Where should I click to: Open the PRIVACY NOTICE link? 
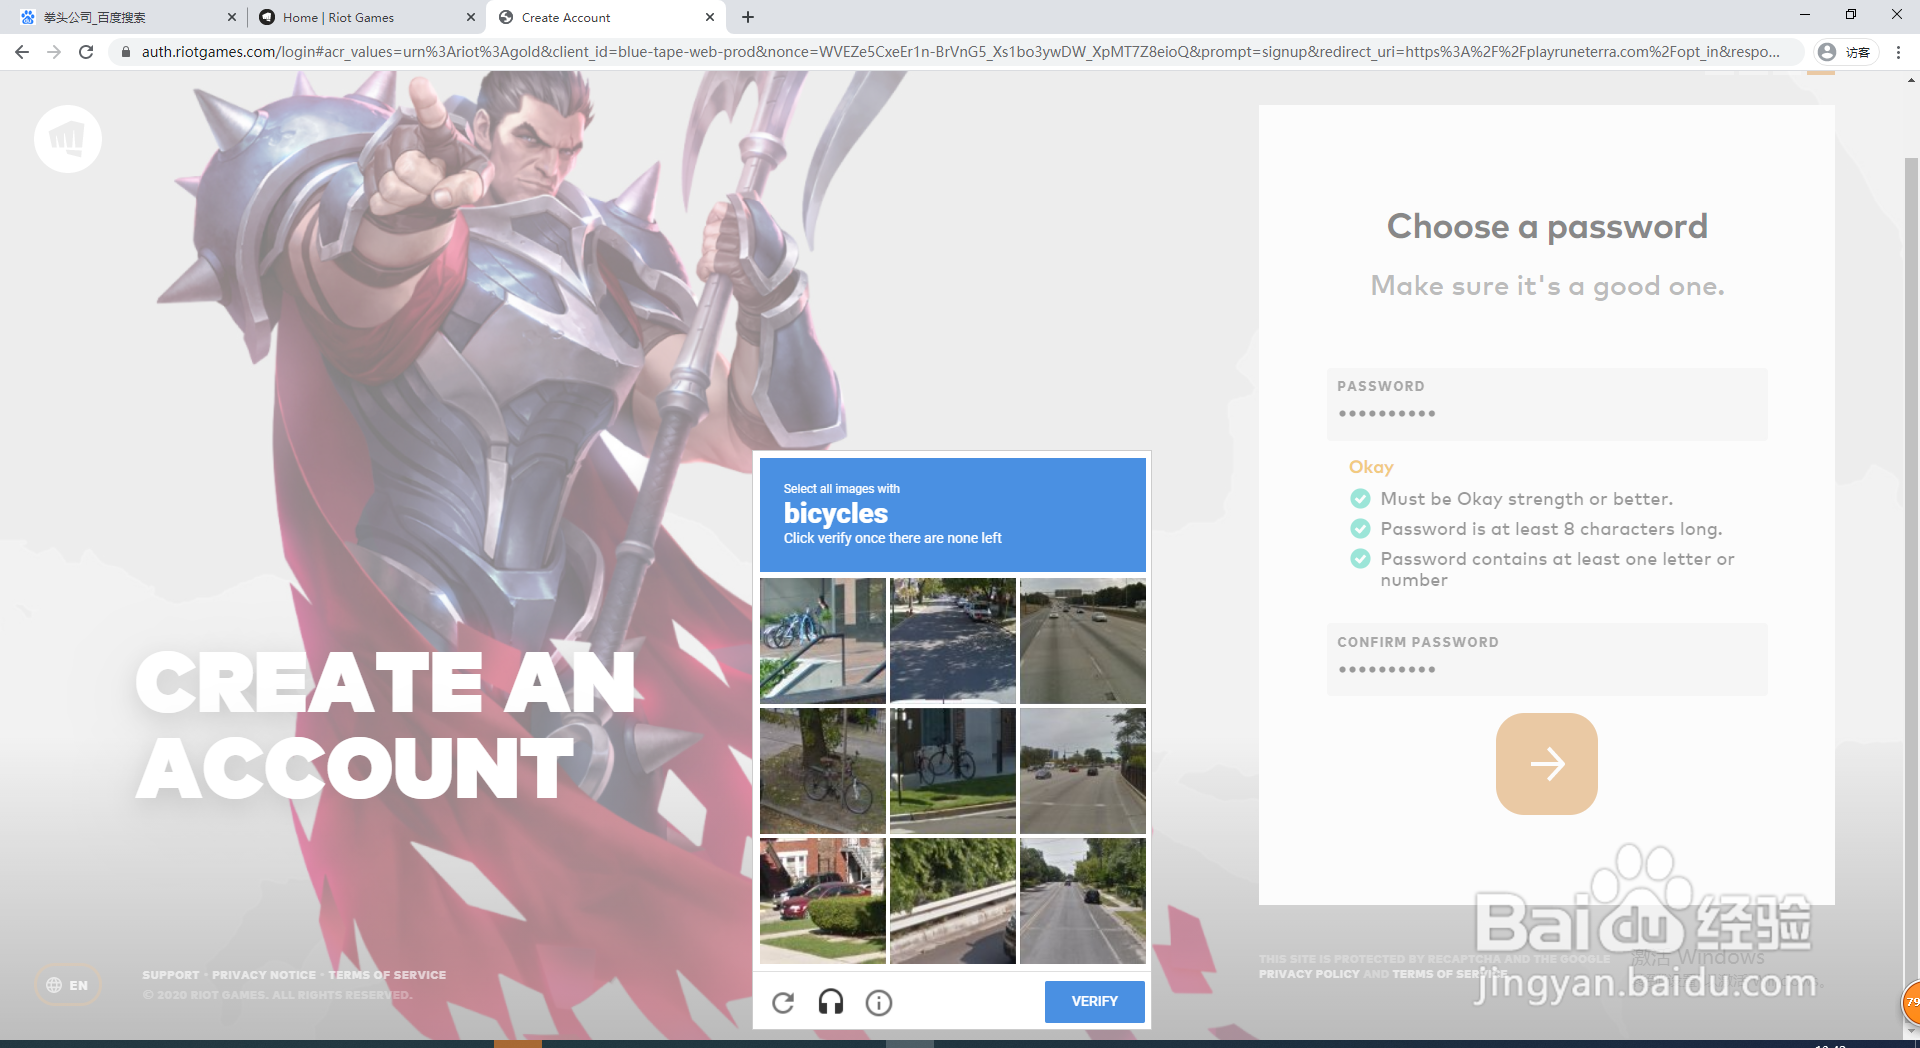click(x=264, y=975)
